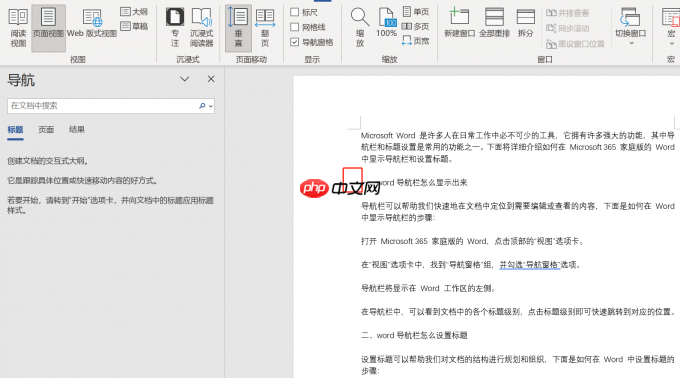Viewport: 680px width, 378px height.
Task: Set zoom to 100%
Action: [386, 23]
